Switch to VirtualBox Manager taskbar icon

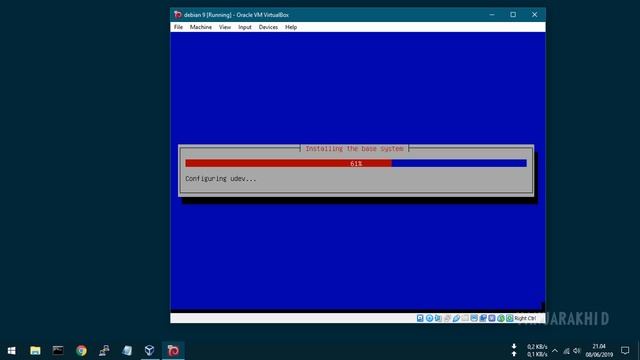tap(150, 351)
